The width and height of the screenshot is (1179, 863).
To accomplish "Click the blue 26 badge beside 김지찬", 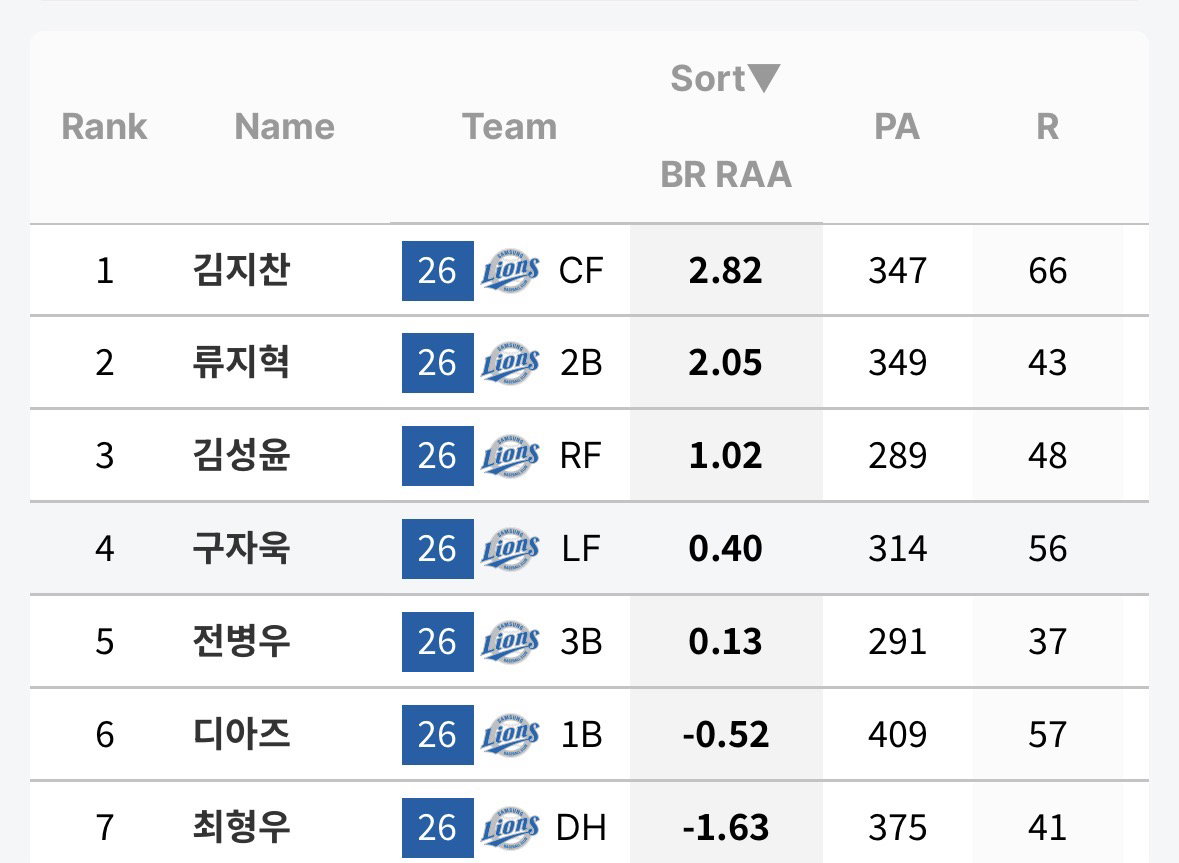I will 438,271.
